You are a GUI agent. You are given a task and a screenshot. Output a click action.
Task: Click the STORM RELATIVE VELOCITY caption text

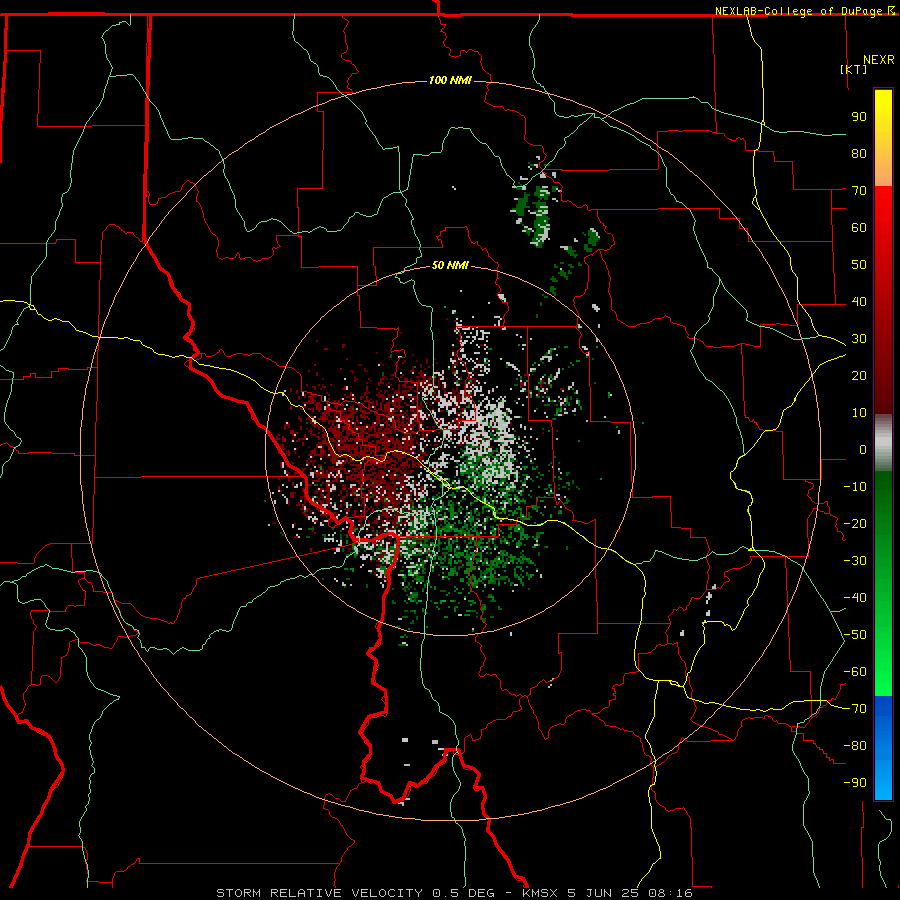coord(319,893)
